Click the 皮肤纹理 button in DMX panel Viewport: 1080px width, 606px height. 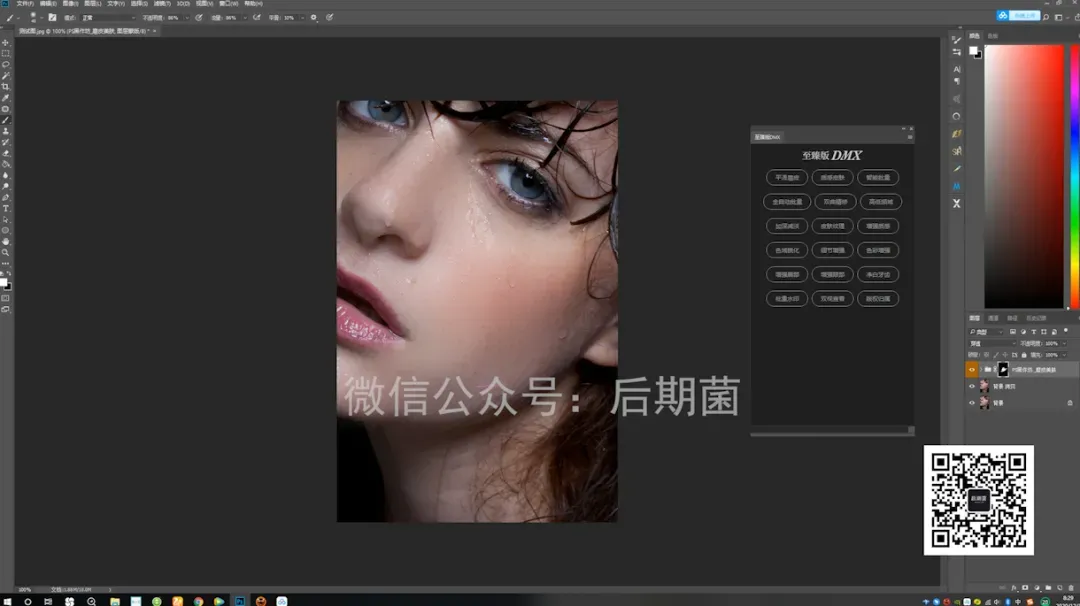pos(832,226)
